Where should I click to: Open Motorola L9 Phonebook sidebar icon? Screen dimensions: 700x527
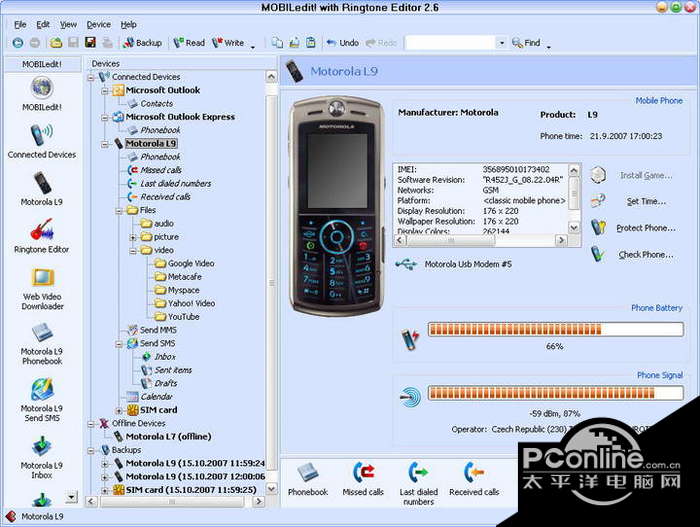tap(42, 333)
